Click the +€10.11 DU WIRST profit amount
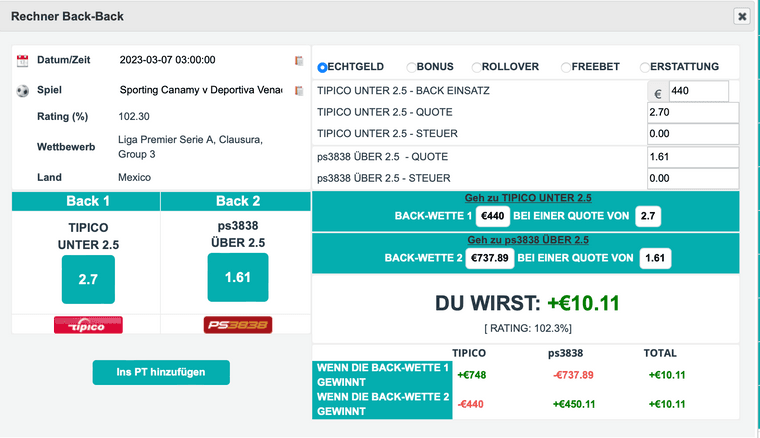Image resolution: width=760 pixels, height=438 pixels. (x=584, y=303)
